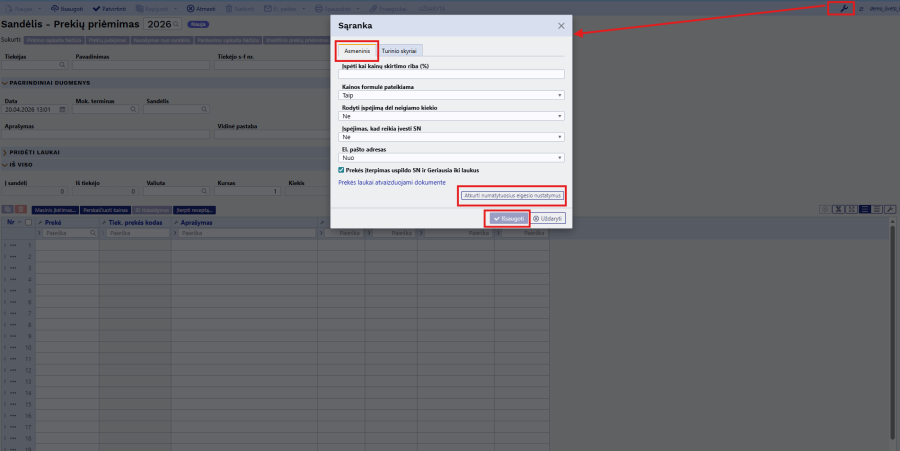Click Atmesti in the top toolbar

pos(200,8)
